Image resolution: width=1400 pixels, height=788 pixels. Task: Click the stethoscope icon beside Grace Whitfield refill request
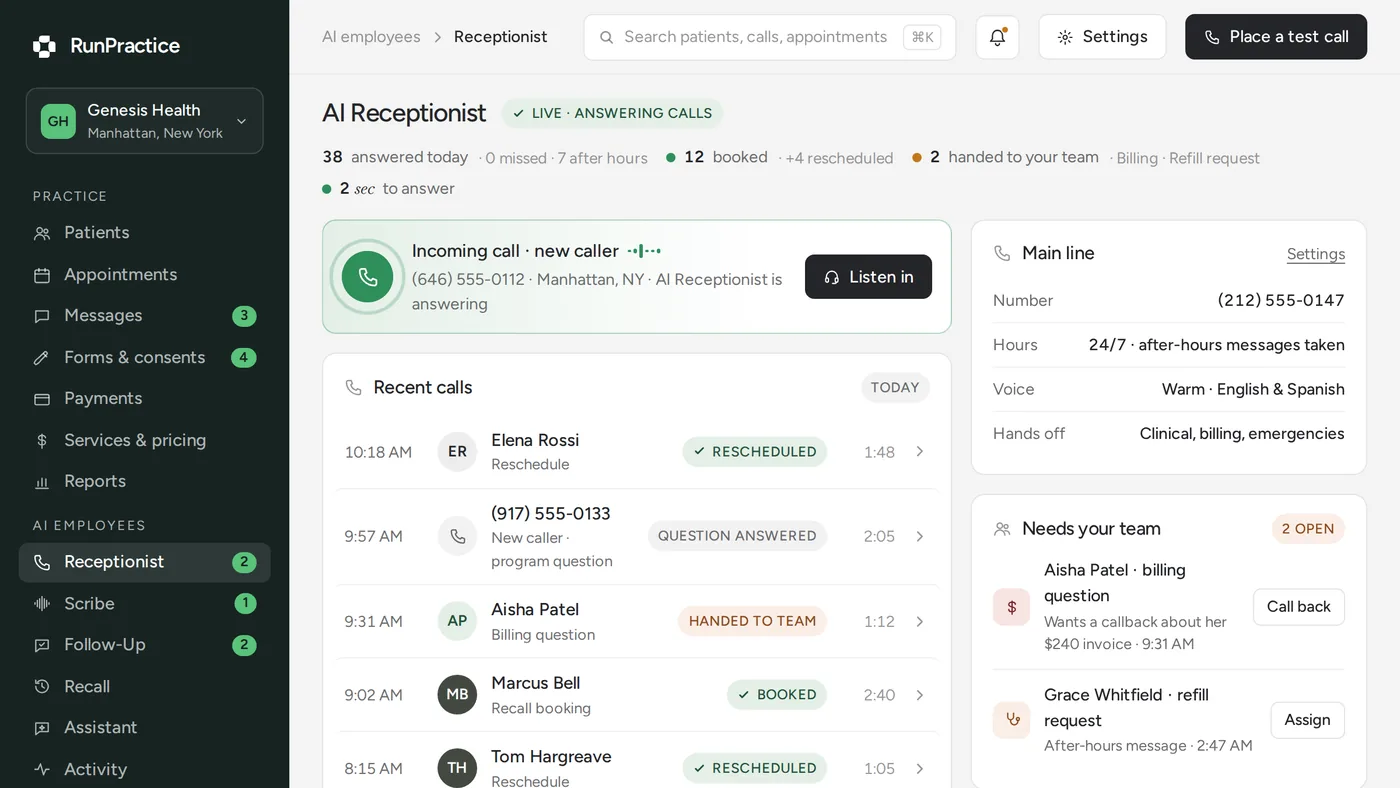click(1011, 720)
